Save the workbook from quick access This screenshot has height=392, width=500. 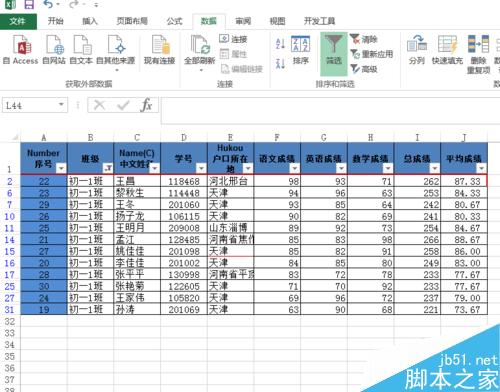pyautogui.click(x=29, y=4)
